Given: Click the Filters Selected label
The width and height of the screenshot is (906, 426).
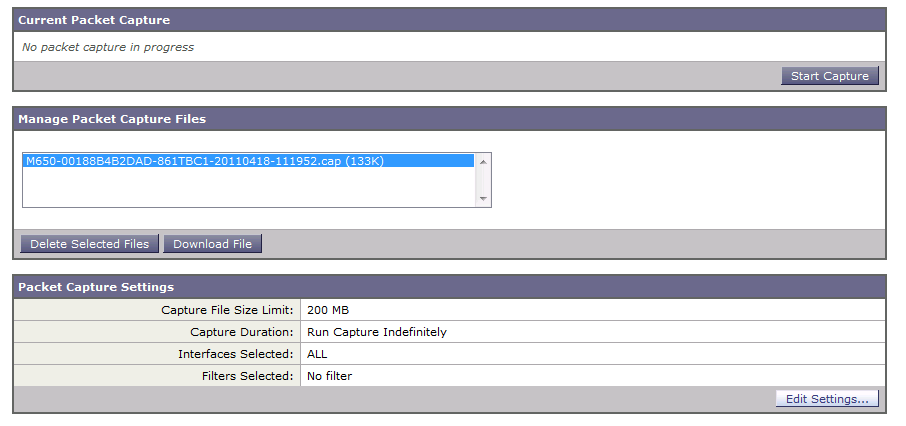Looking at the screenshot, I should pyautogui.click(x=245, y=376).
